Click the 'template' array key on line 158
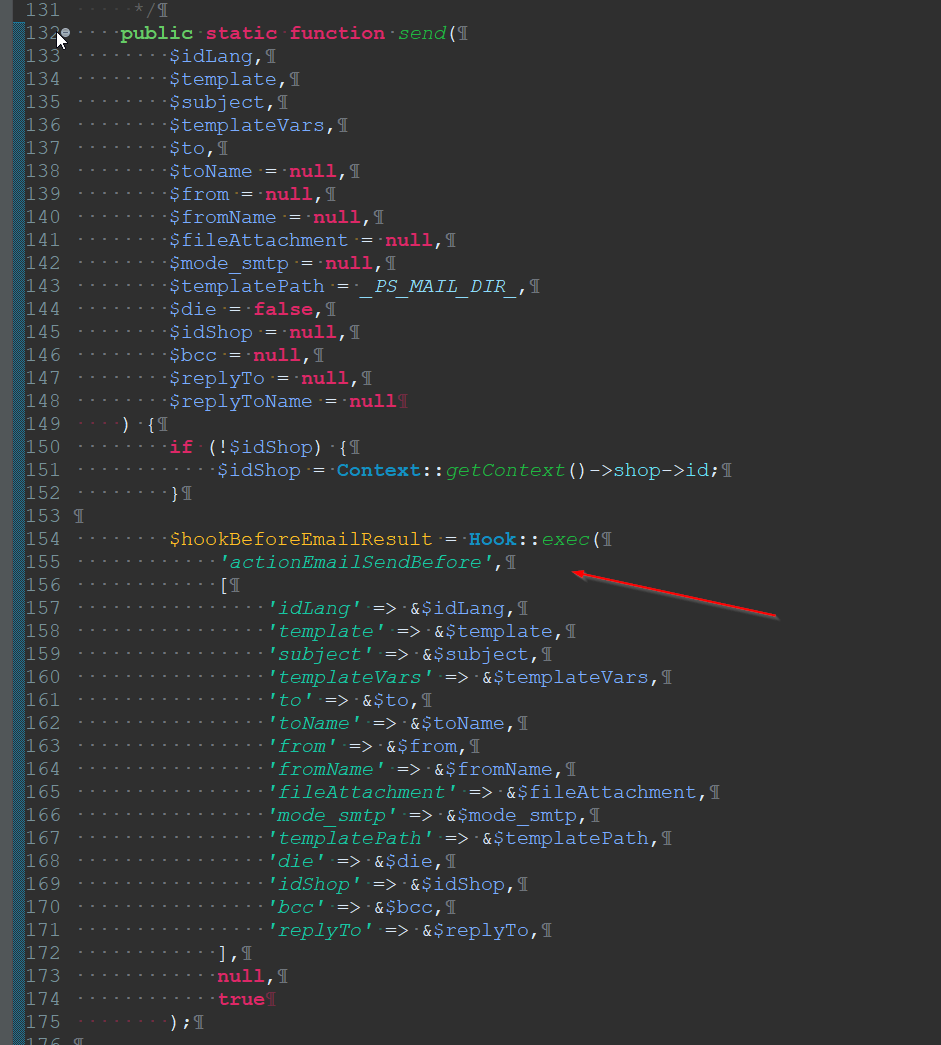Viewport: 941px width, 1045px height. (326, 631)
